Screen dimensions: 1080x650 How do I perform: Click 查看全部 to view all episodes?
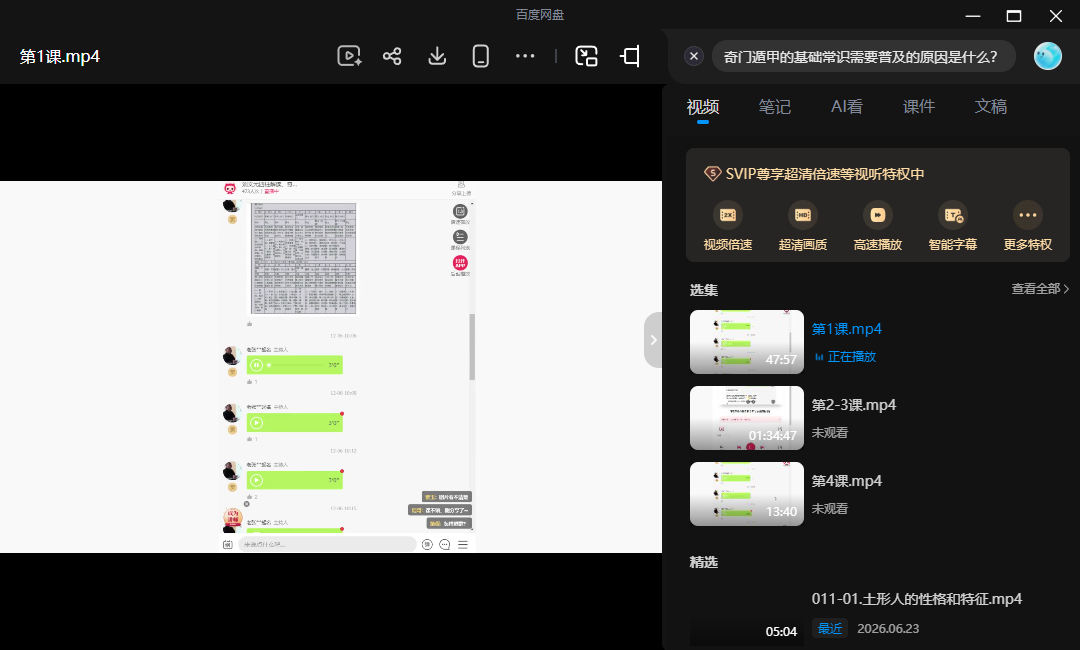point(1040,289)
